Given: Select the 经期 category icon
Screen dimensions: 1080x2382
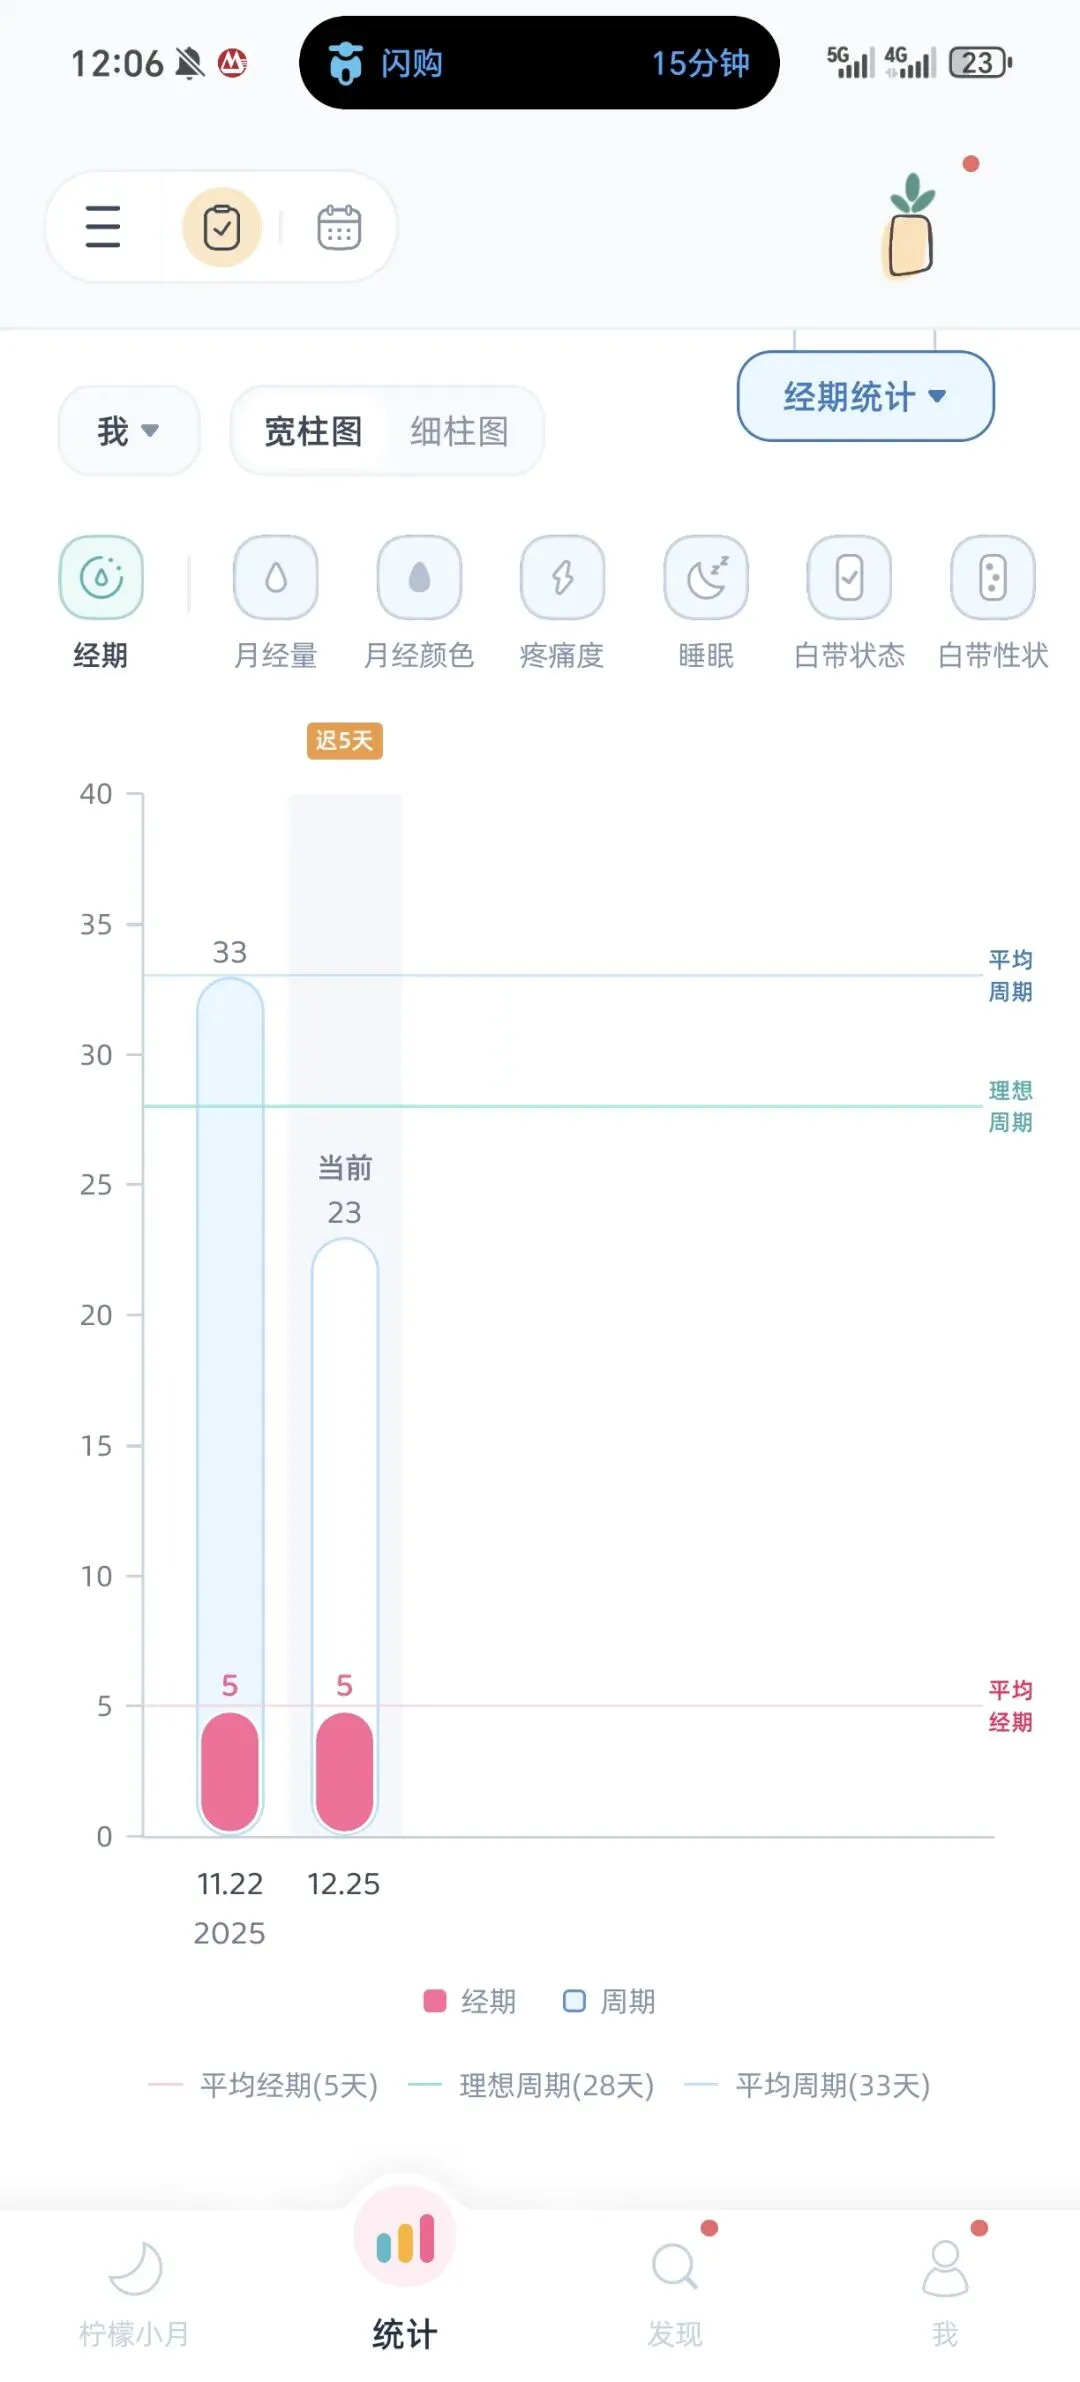Looking at the screenshot, I should 101,577.
